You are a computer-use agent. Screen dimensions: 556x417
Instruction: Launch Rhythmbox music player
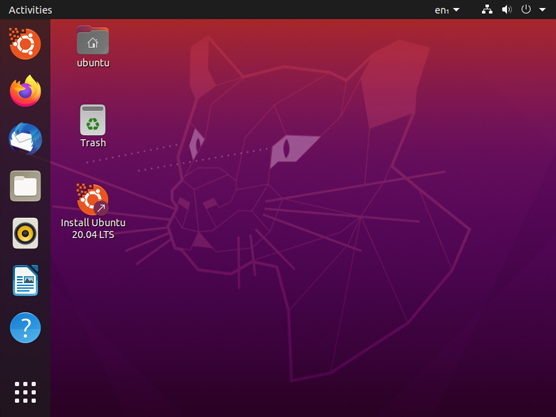(25, 233)
